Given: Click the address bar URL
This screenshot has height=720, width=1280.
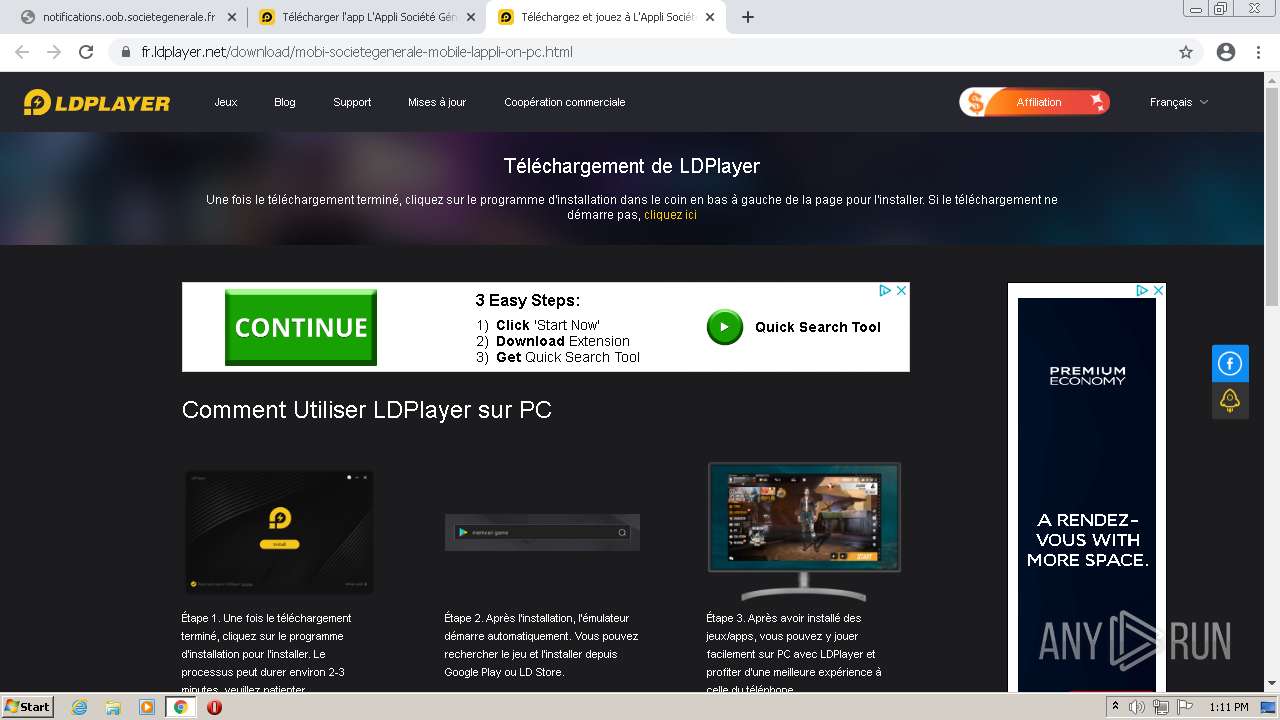Looking at the screenshot, I should (357, 52).
